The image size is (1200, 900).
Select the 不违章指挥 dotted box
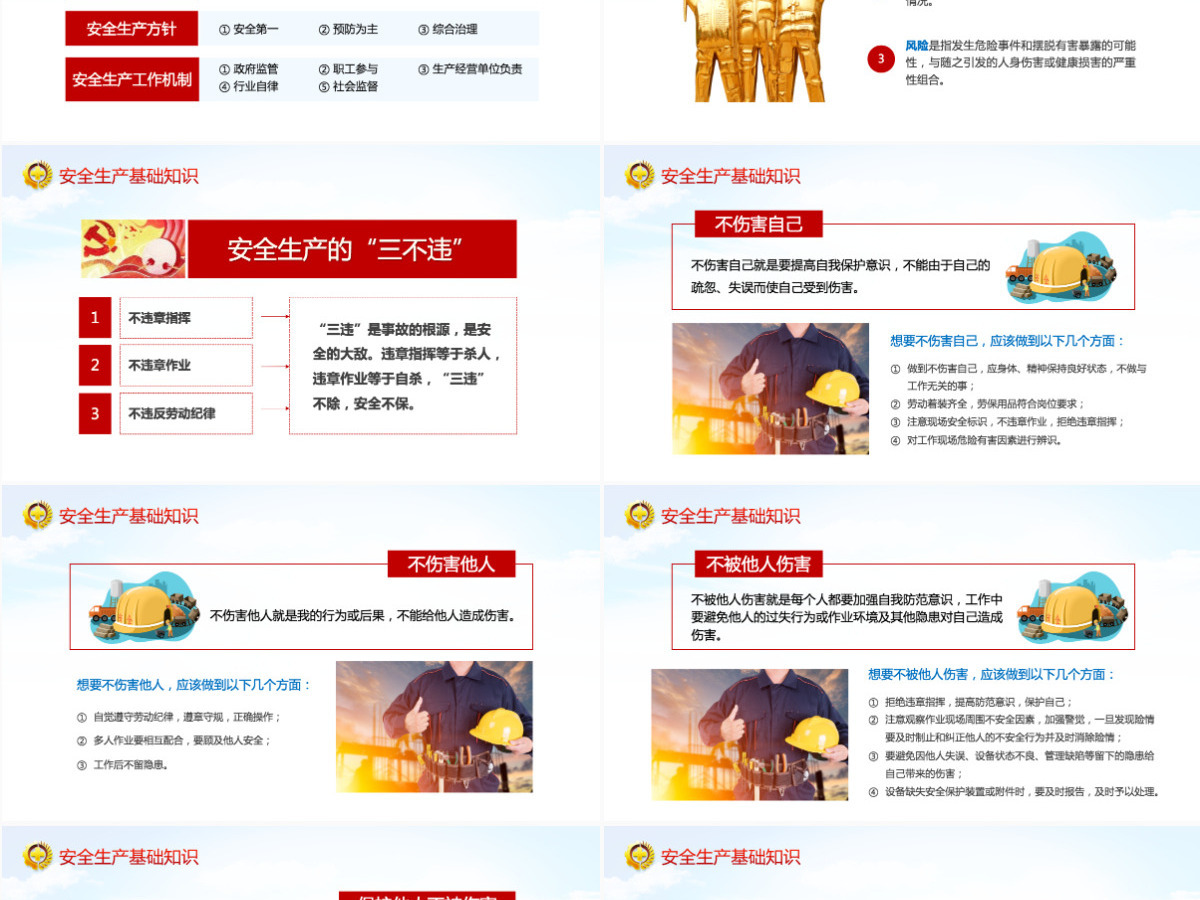click(x=186, y=317)
